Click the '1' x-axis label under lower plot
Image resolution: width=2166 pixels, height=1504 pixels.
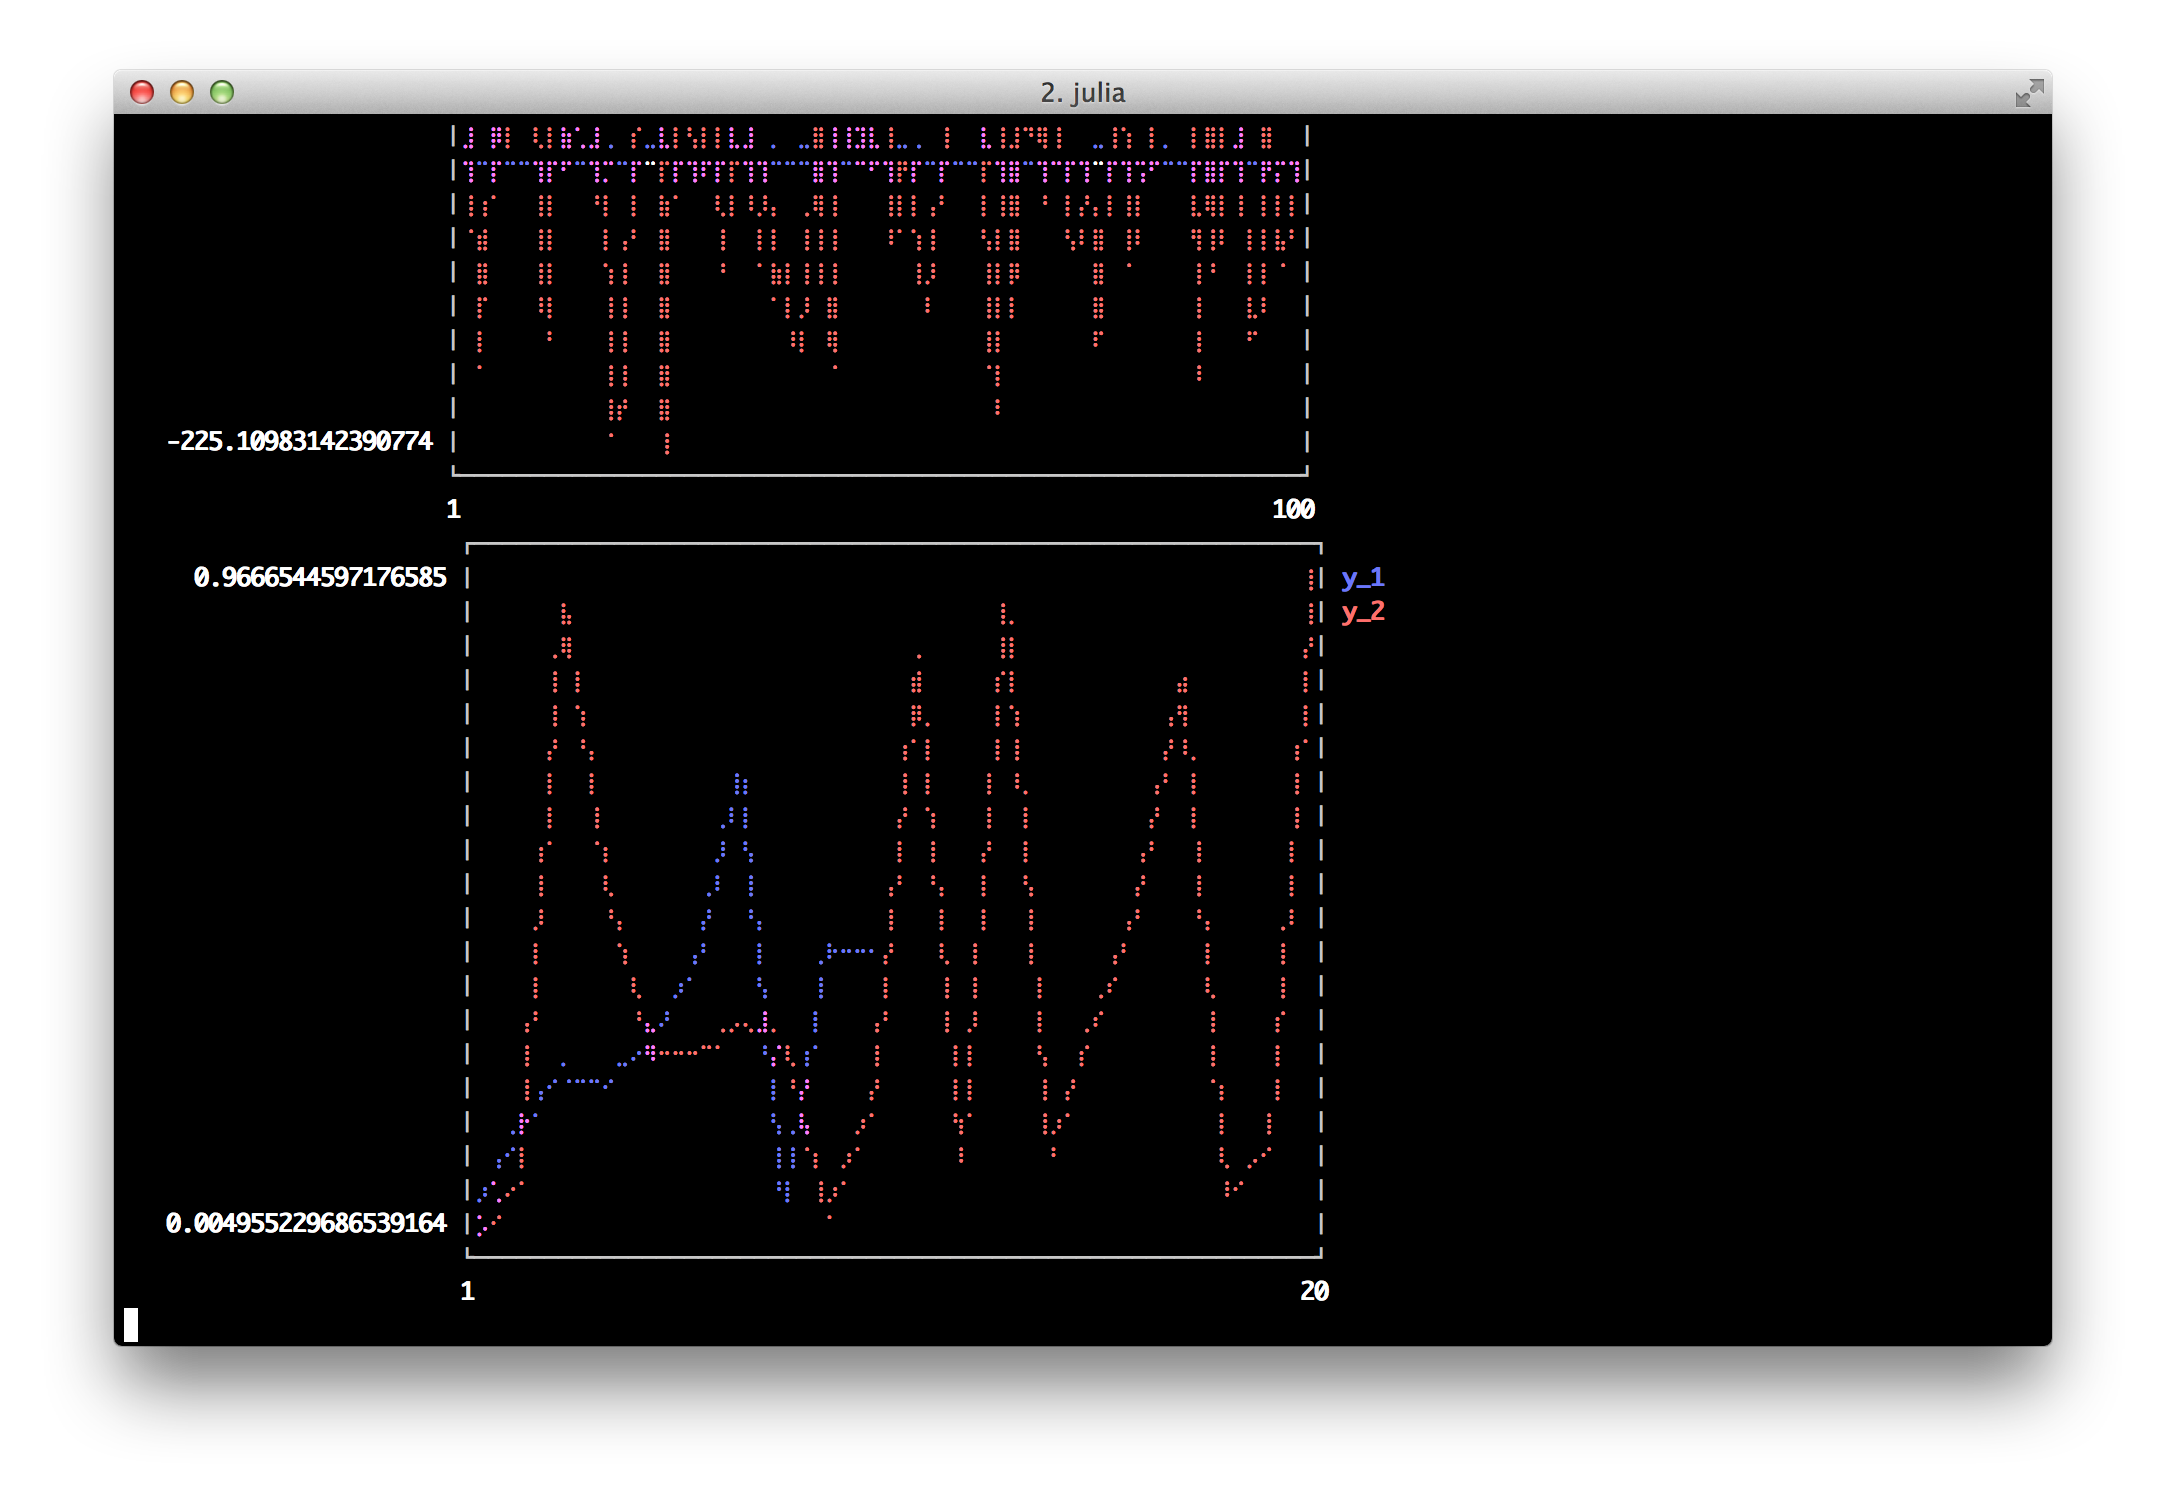coord(467,1291)
